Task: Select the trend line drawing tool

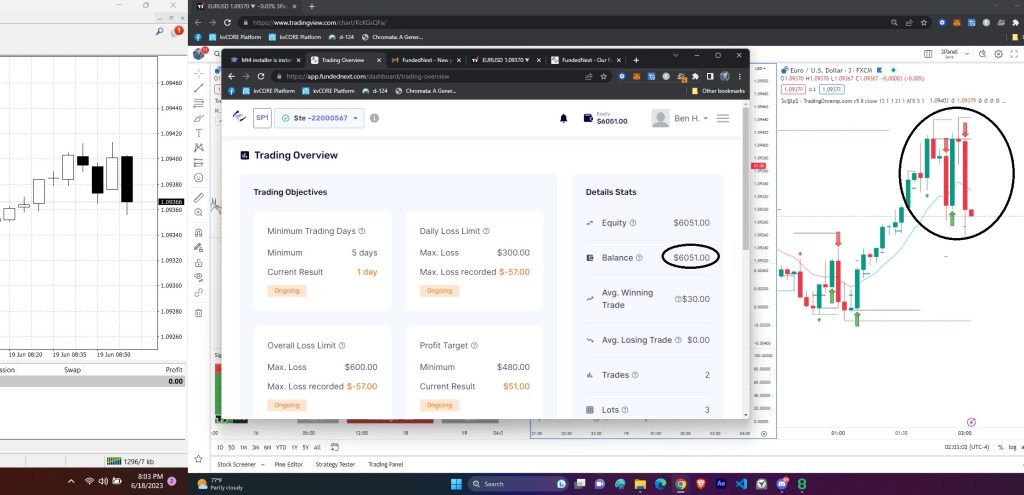Action: click(199, 88)
